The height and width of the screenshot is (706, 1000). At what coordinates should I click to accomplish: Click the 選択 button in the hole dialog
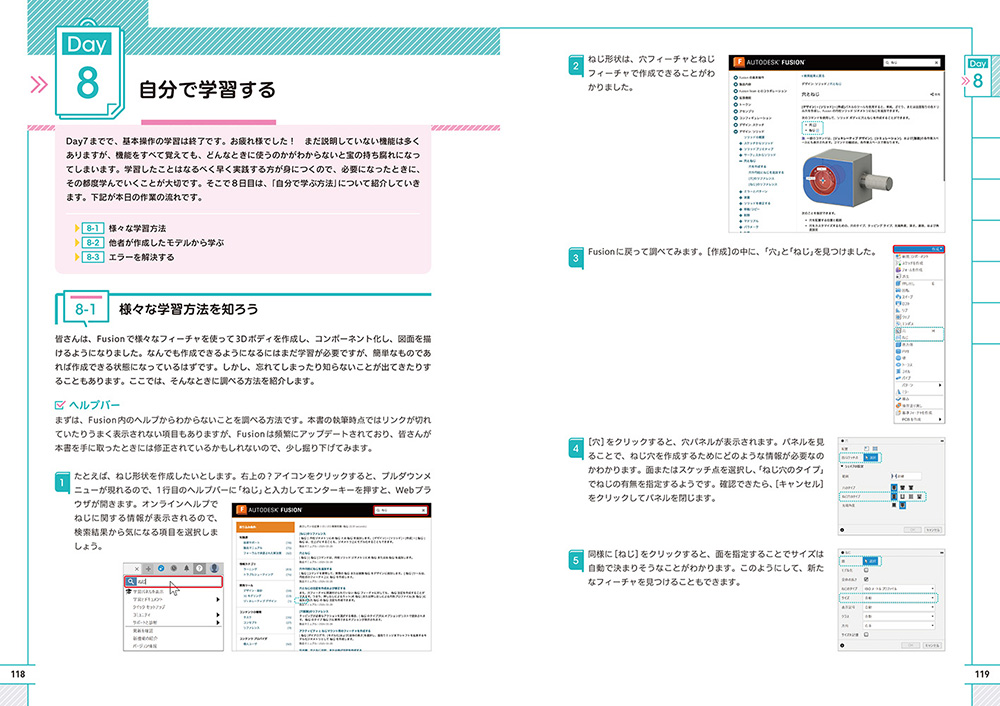(871, 457)
